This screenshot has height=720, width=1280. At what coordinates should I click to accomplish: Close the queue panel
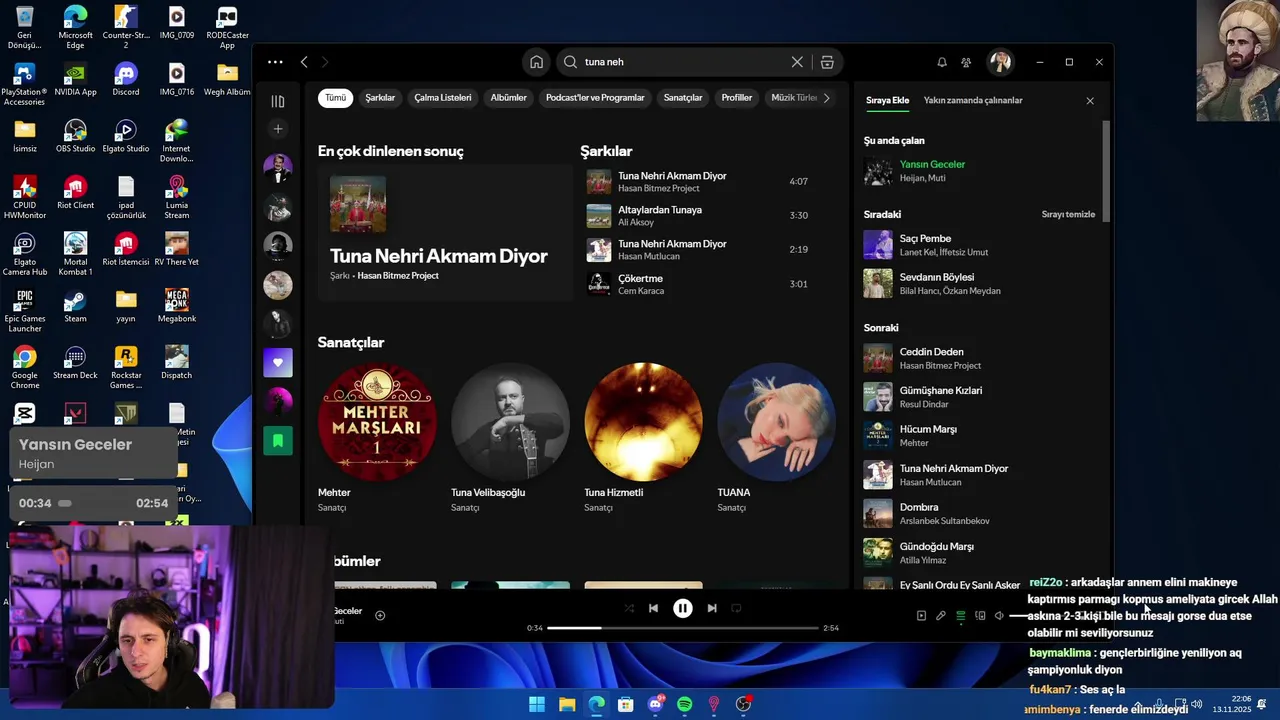1090,101
